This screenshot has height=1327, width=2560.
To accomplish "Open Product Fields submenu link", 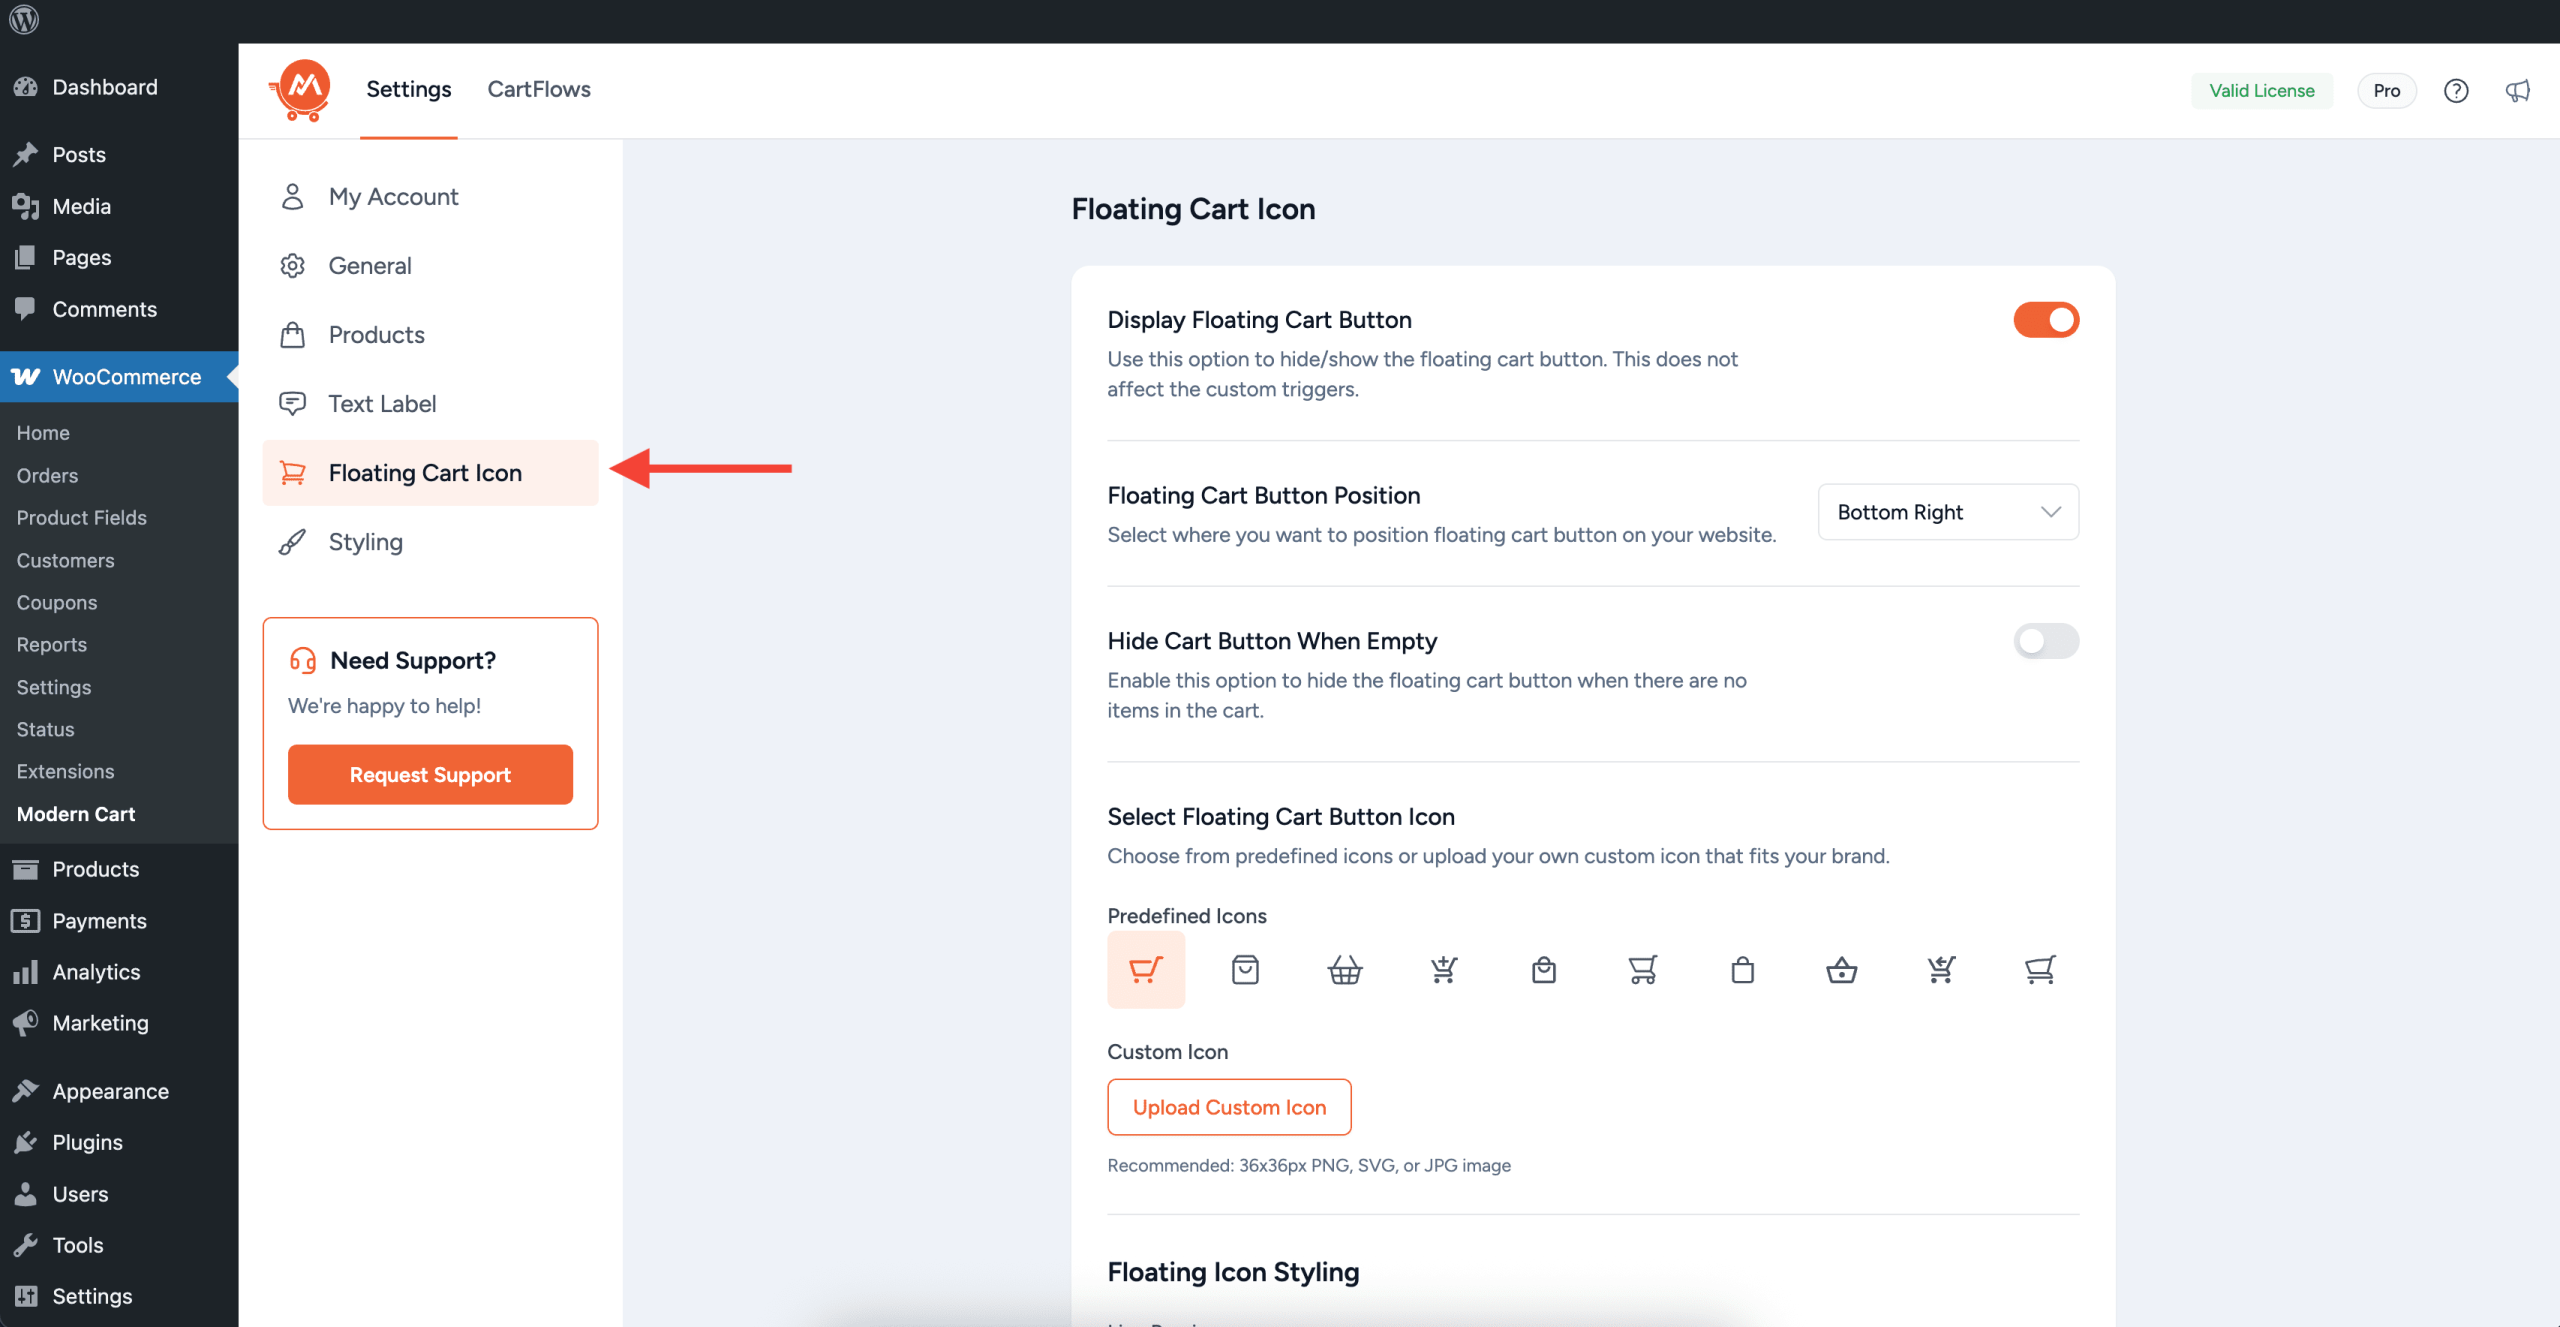I will tap(81, 517).
